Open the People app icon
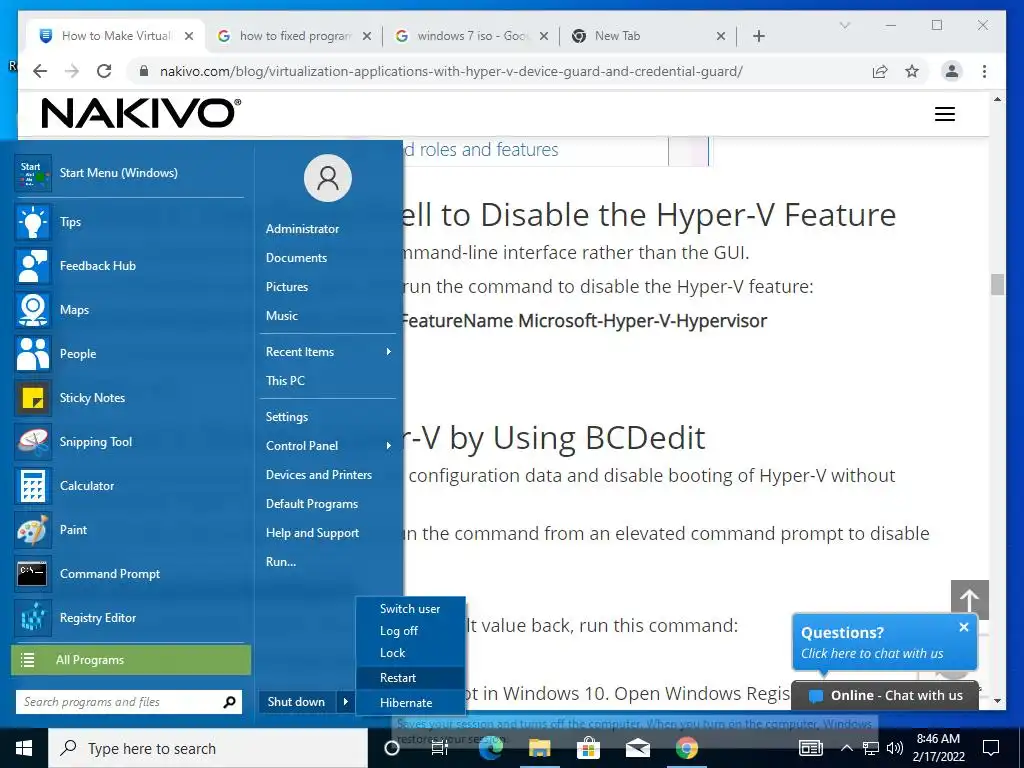 (x=33, y=354)
